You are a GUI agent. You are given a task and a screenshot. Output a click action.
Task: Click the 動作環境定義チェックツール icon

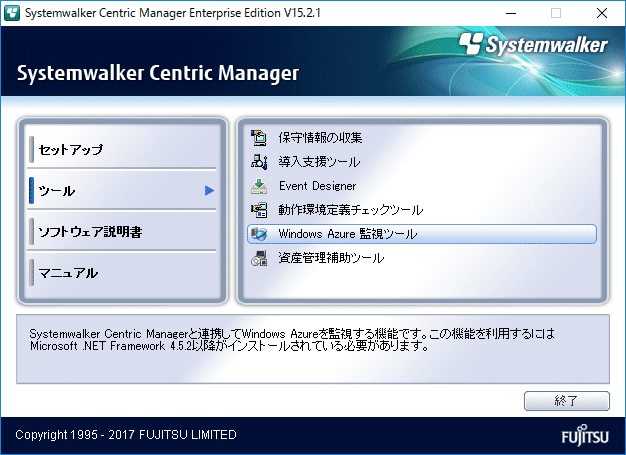[259, 210]
